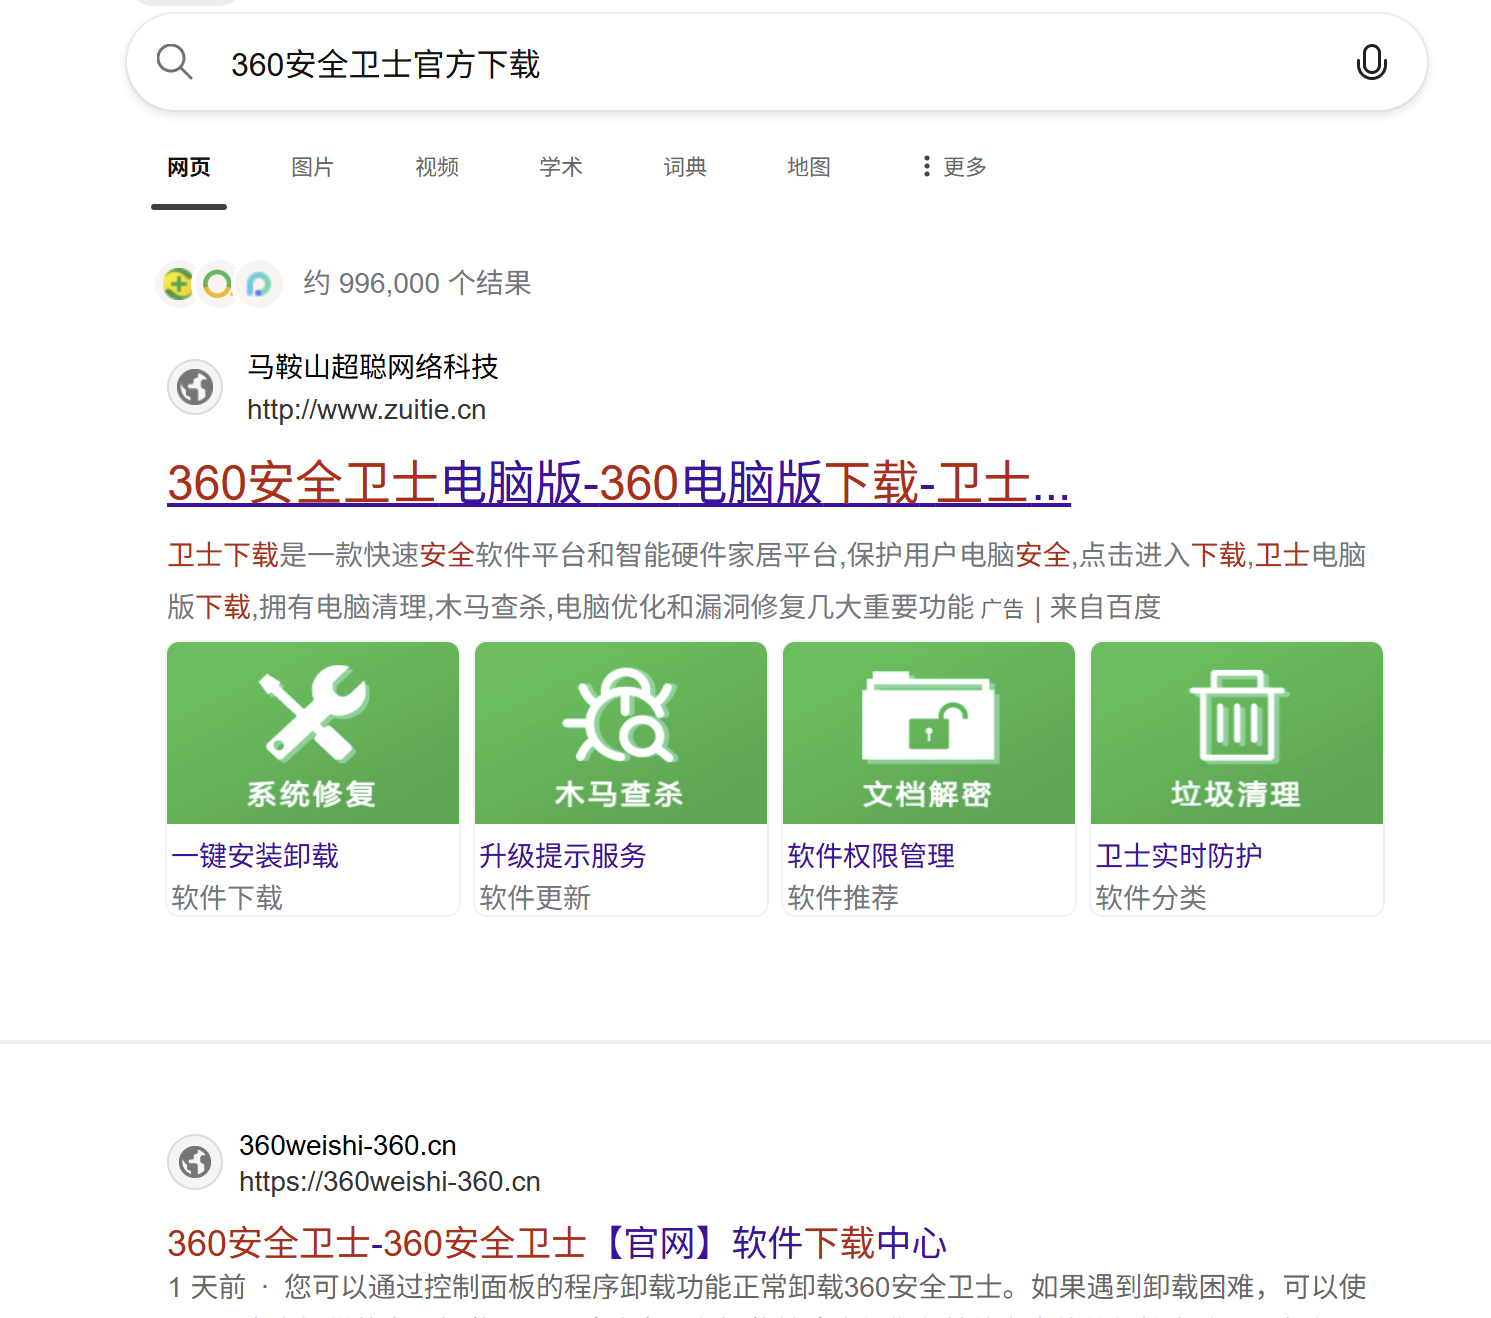This screenshot has height=1318, width=1491.
Task: Click the green plus favicon icon
Action: tap(178, 284)
